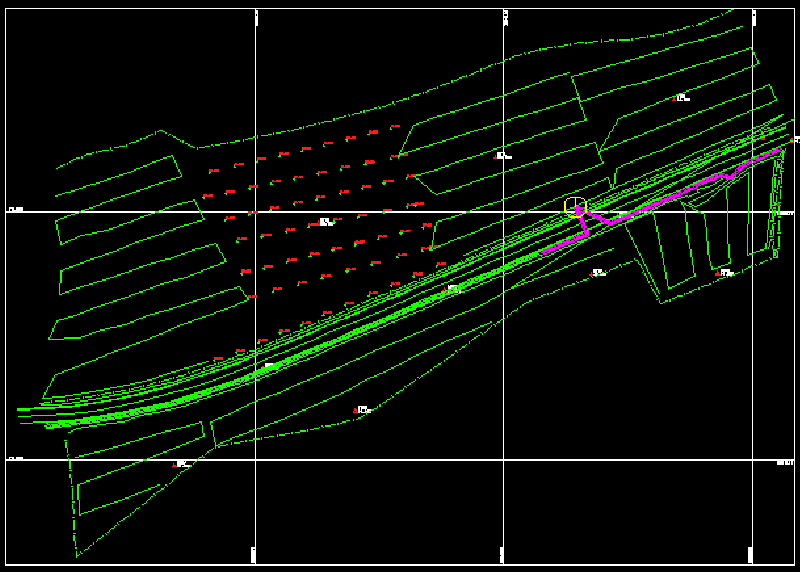Select the white label near the top-right parcels
Image resolution: width=800 pixels, height=572 pixels.
point(682,98)
